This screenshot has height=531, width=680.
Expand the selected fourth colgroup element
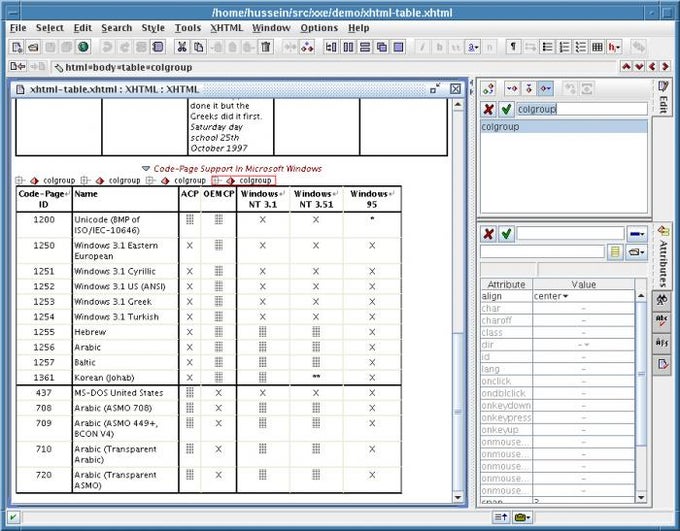coord(217,180)
